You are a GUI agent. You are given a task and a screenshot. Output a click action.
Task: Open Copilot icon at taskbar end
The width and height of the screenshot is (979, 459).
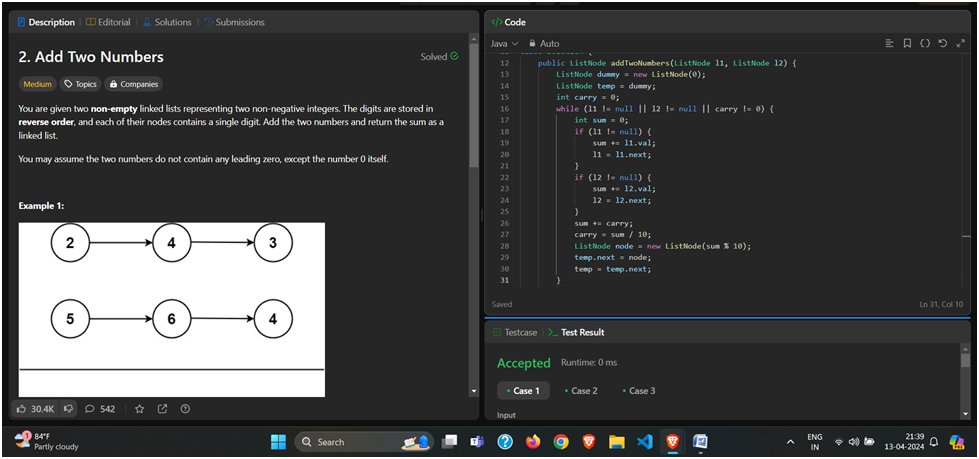click(x=957, y=442)
